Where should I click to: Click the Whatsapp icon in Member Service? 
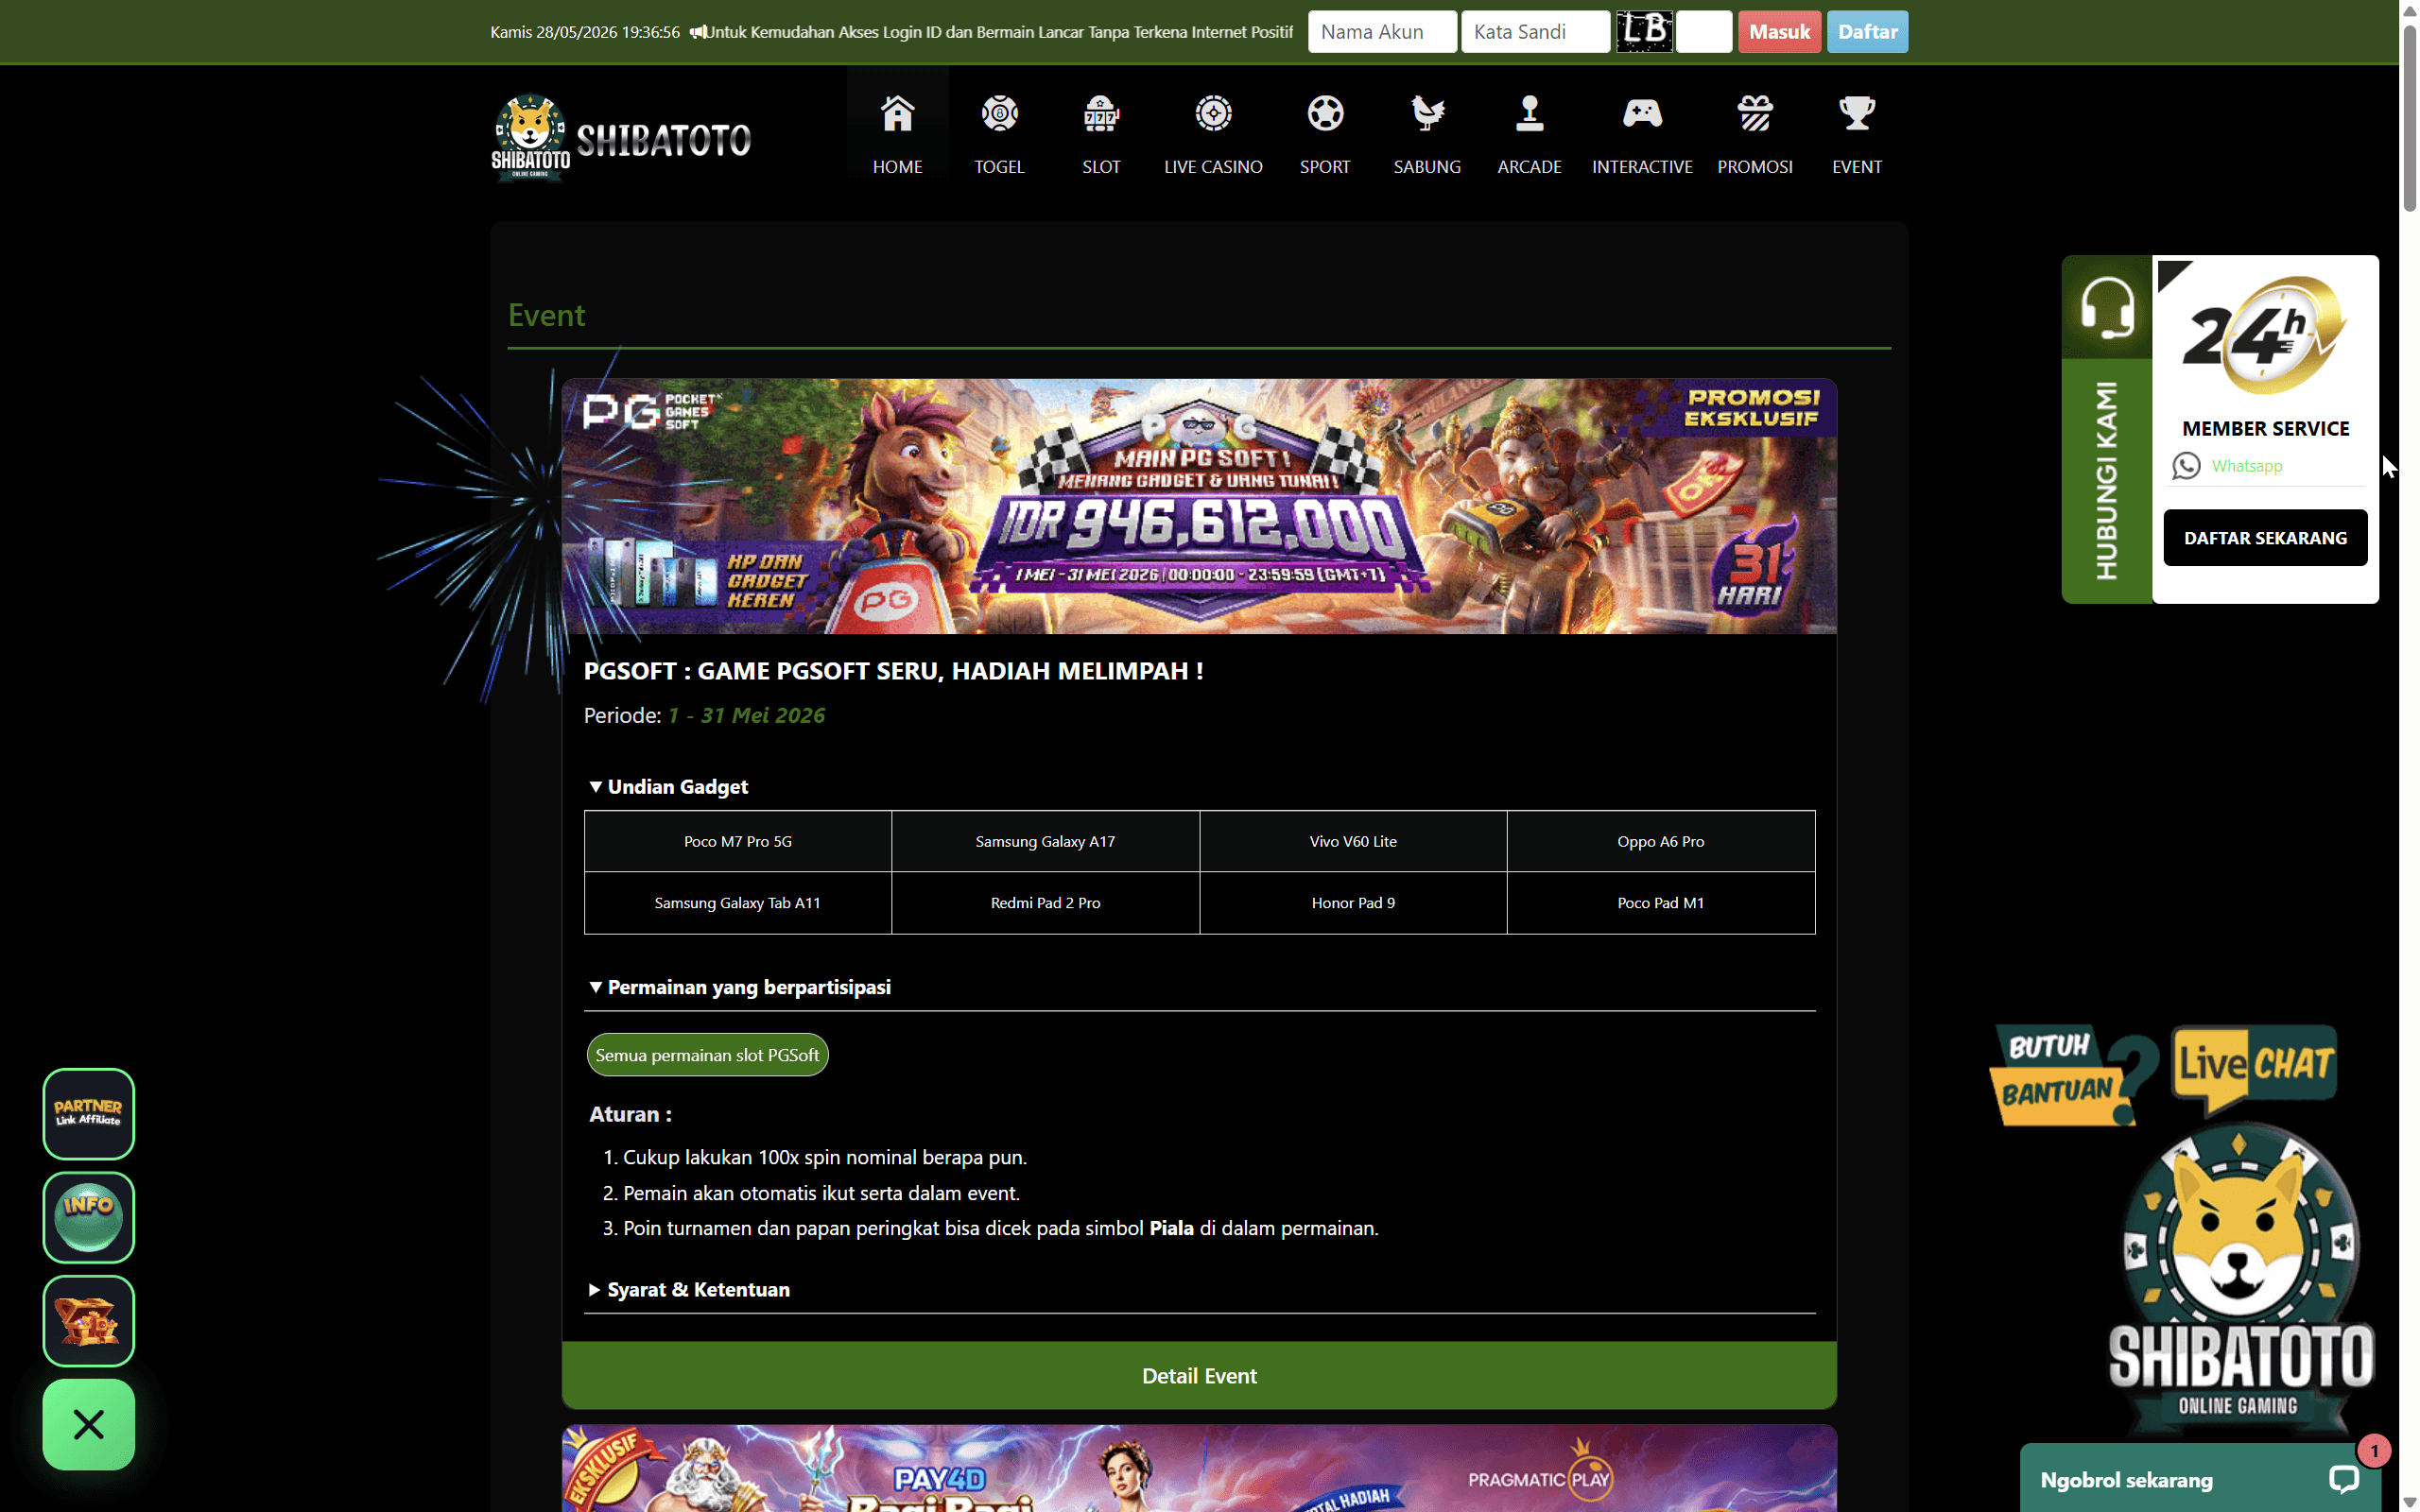(2186, 466)
